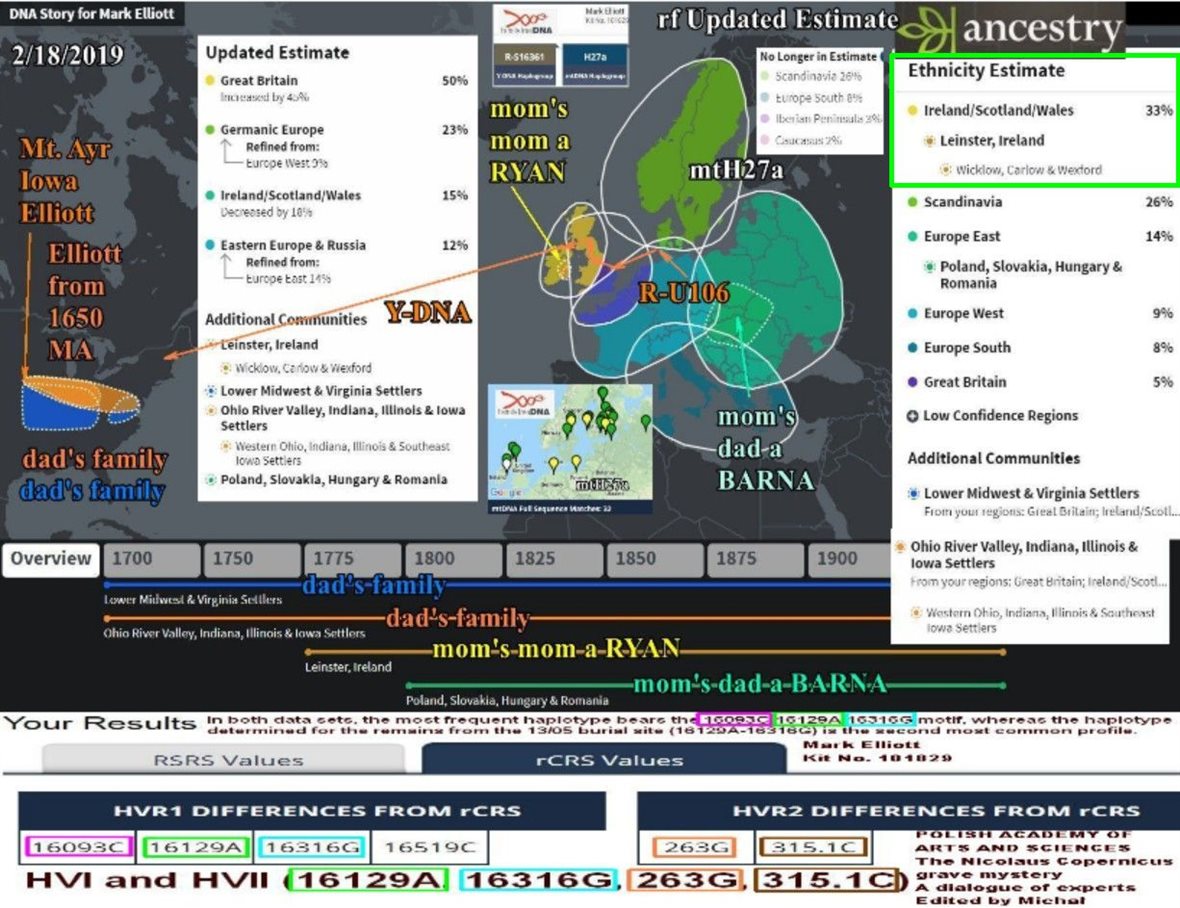Choose the 1875 timeline period
Image resolution: width=1180 pixels, height=908 pixels.
(x=736, y=559)
